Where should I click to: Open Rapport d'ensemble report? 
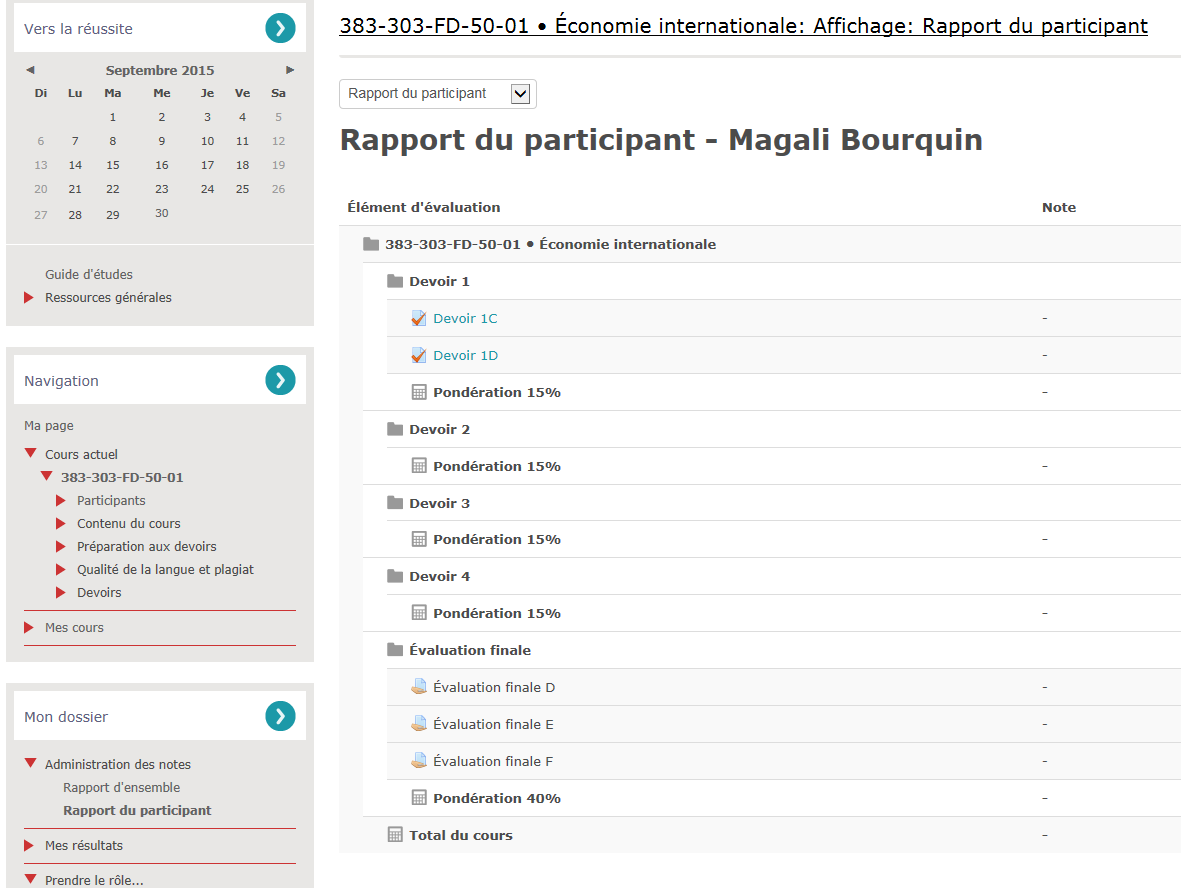click(121, 787)
